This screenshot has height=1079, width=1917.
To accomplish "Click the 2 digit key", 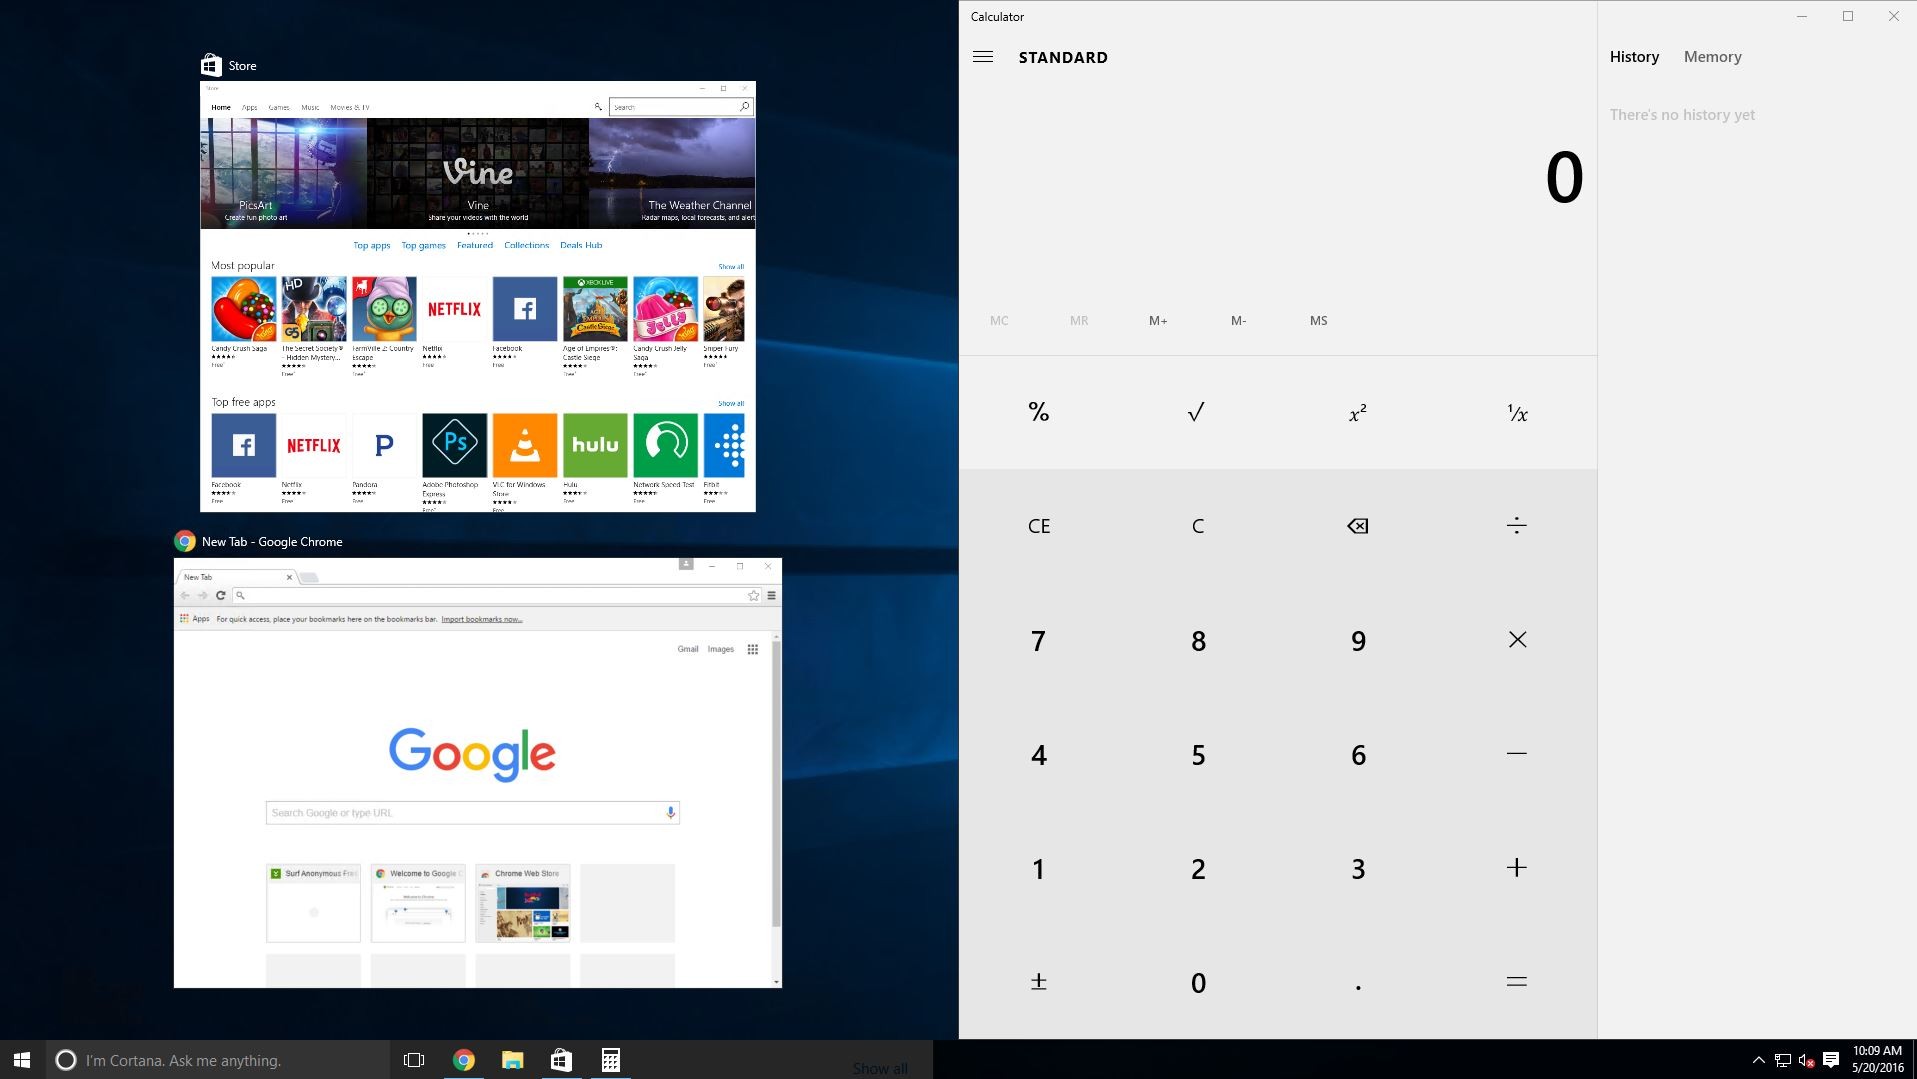I will pyautogui.click(x=1197, y=868).
